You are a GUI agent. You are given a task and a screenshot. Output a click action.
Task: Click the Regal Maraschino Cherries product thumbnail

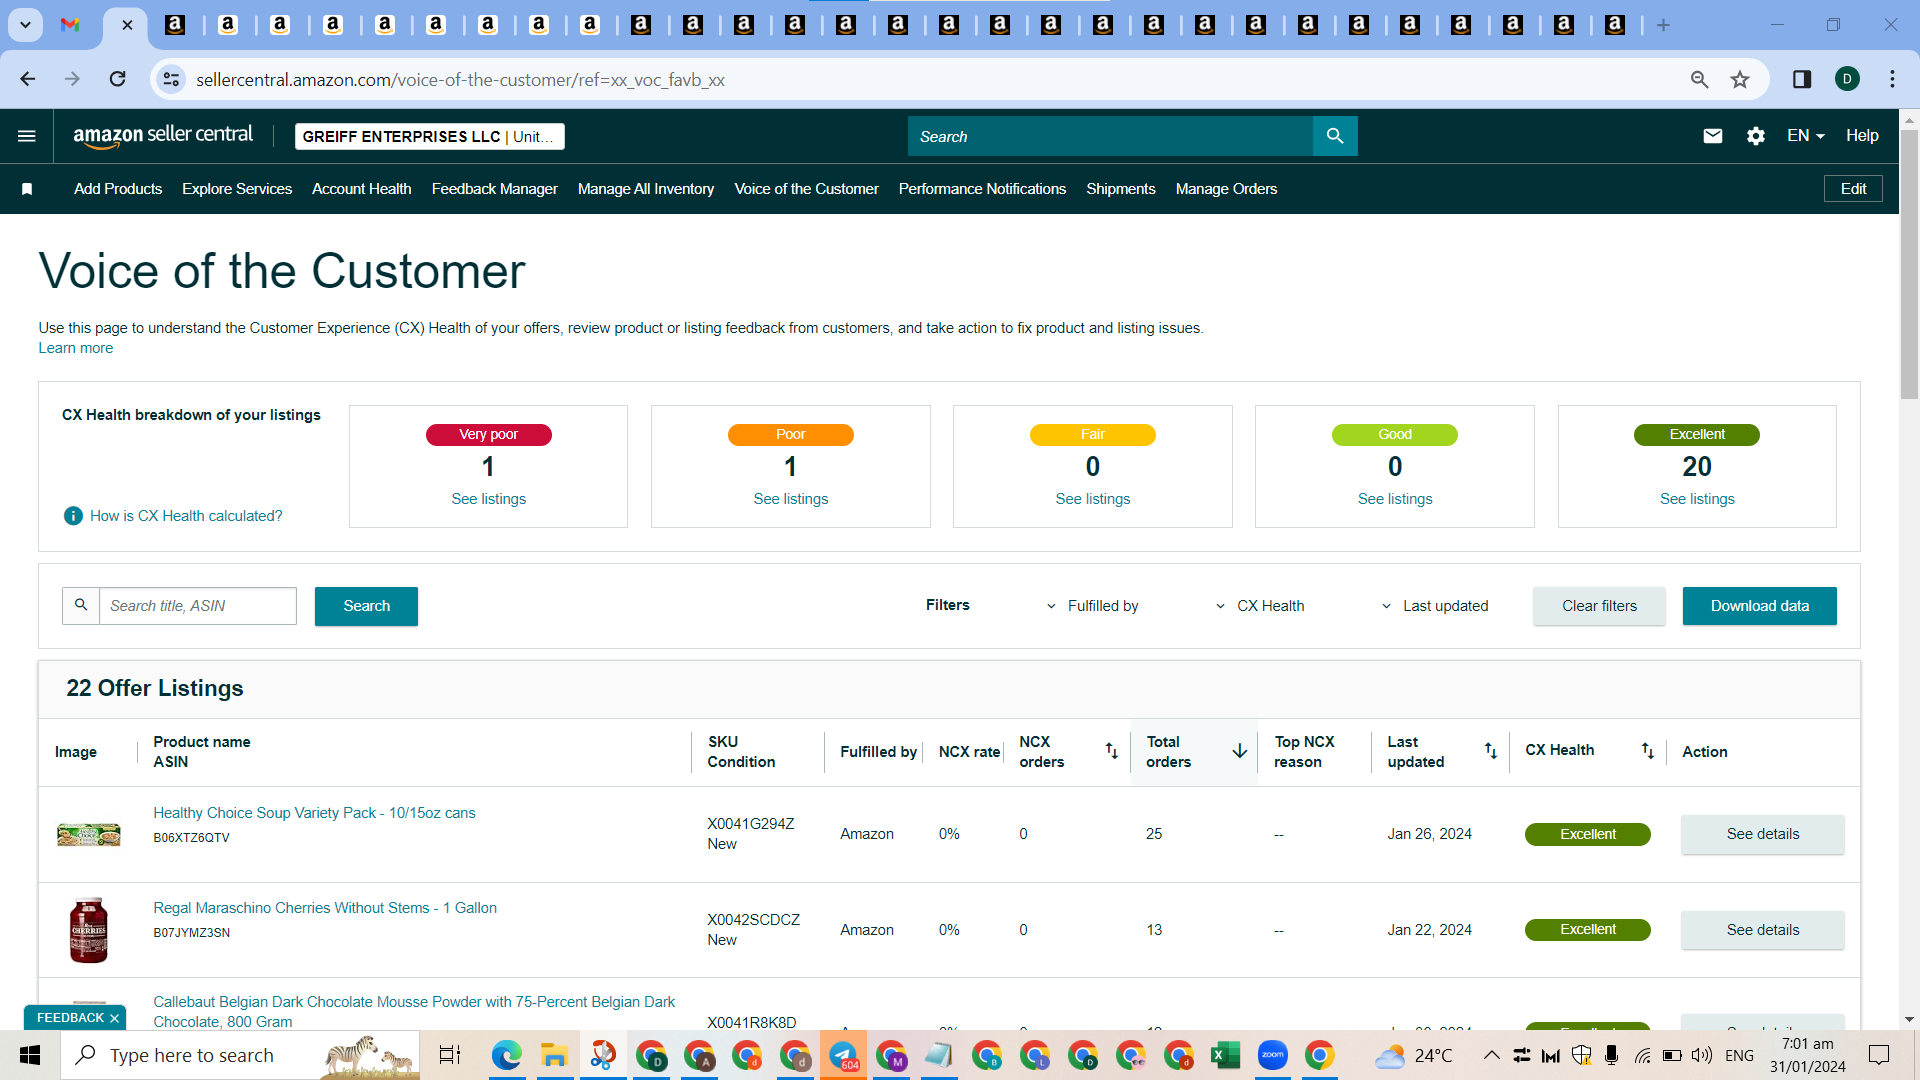pyautogui.click(x=88, y=930)
